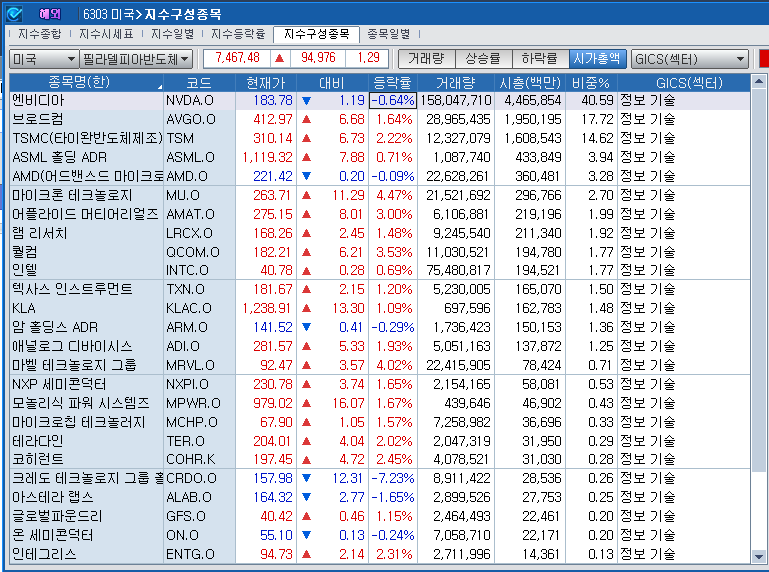
Task: Sort by 거래량 button
Action: pyautogui.click(x=426, y=59)
